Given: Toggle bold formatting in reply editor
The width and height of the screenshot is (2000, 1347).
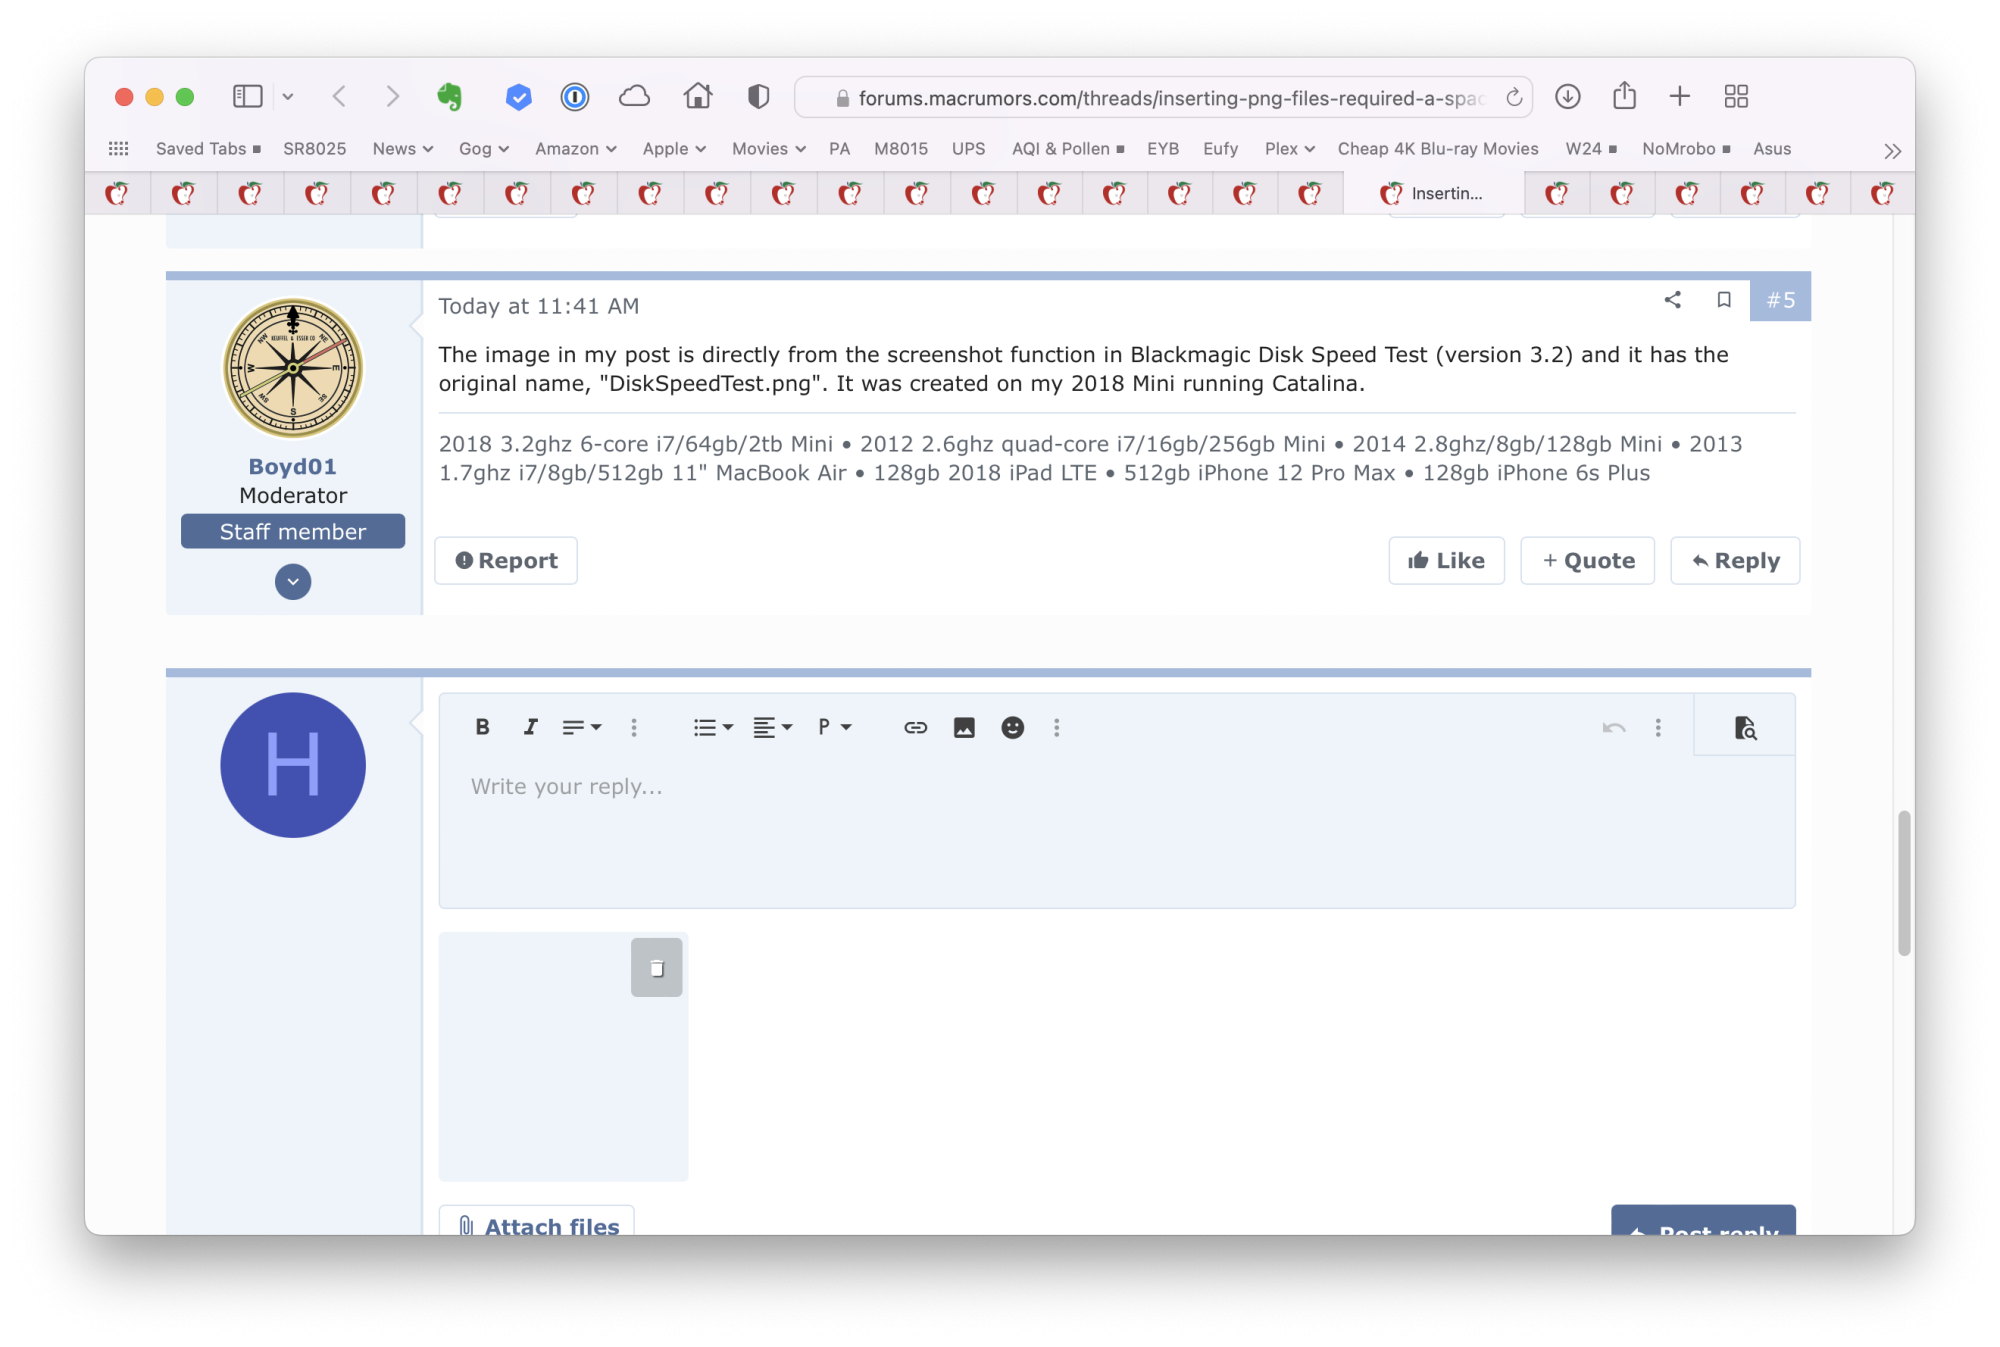Looking at the screenshot, I should tap(482, 727).
